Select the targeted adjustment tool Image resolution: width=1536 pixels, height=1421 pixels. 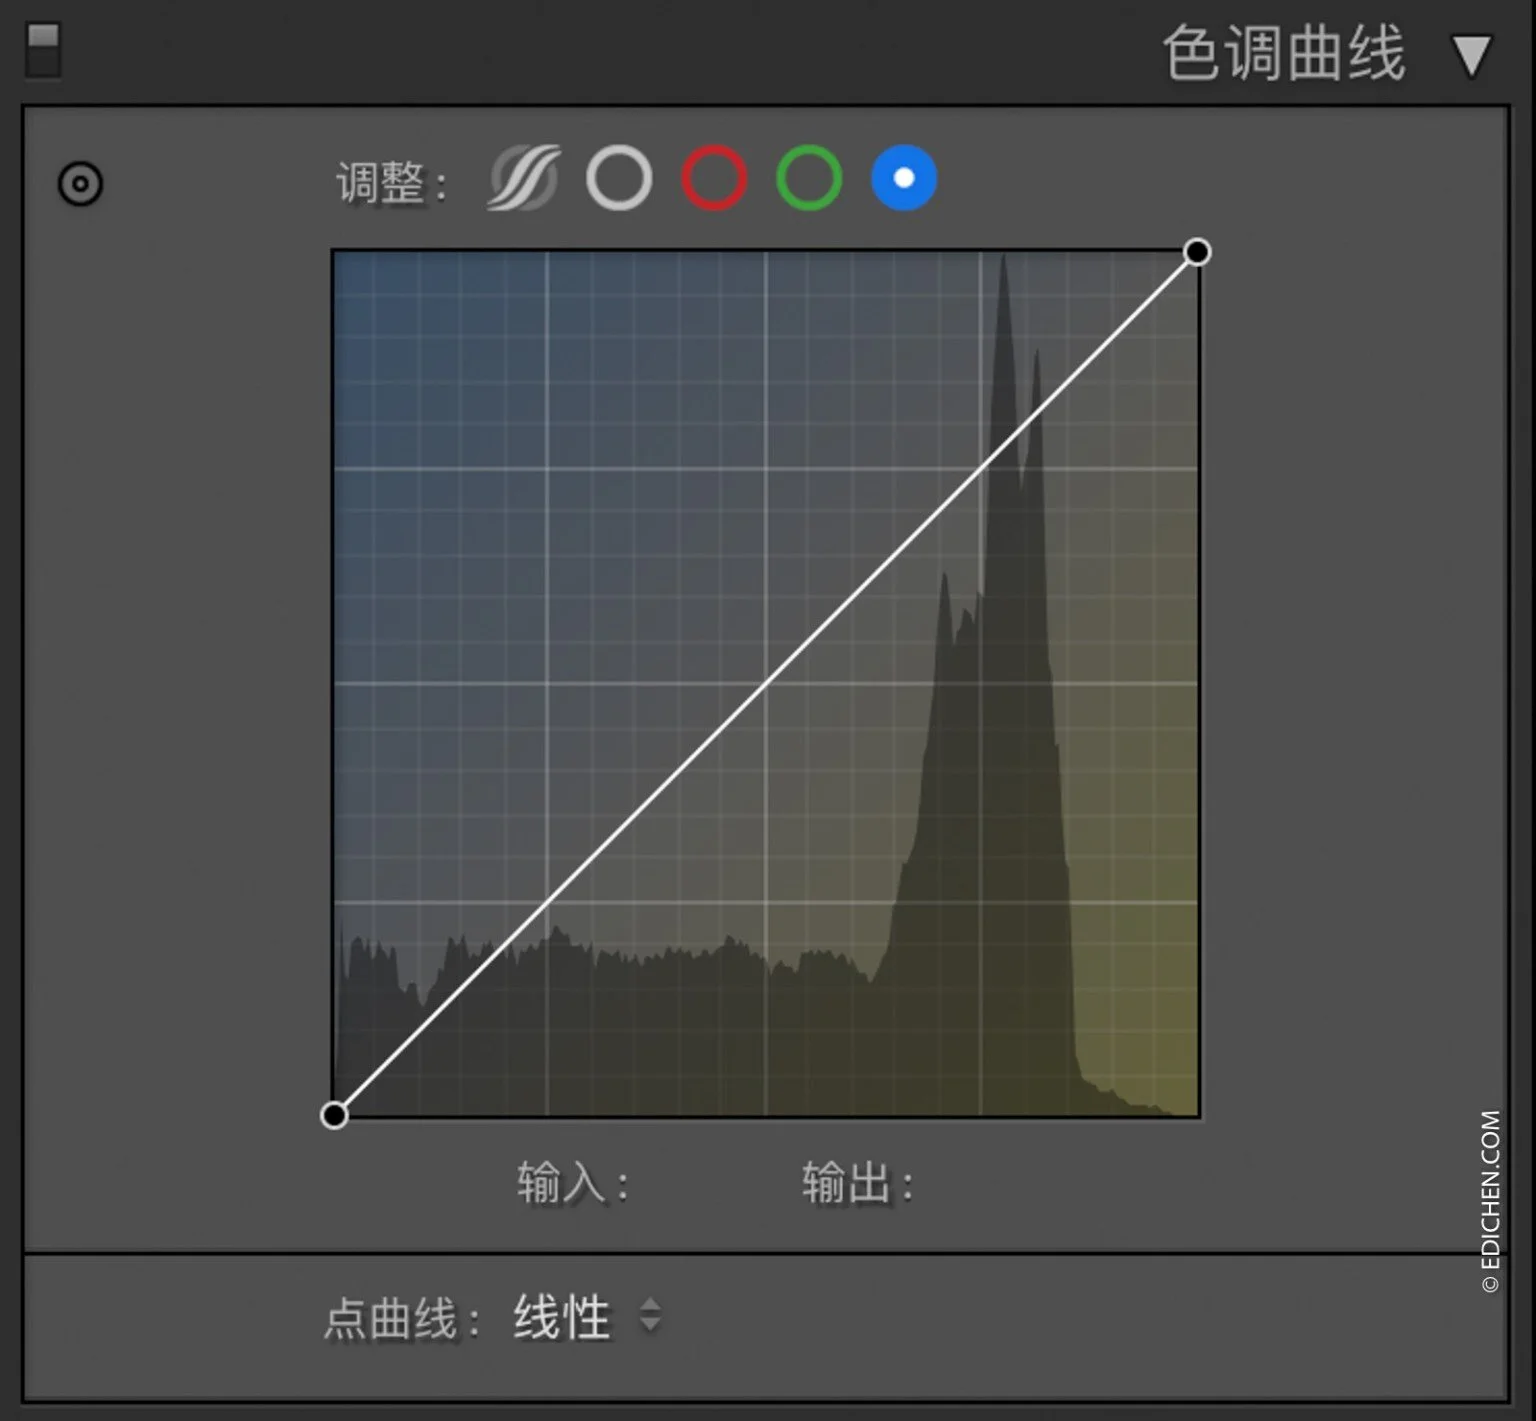(x=80, y=183)
